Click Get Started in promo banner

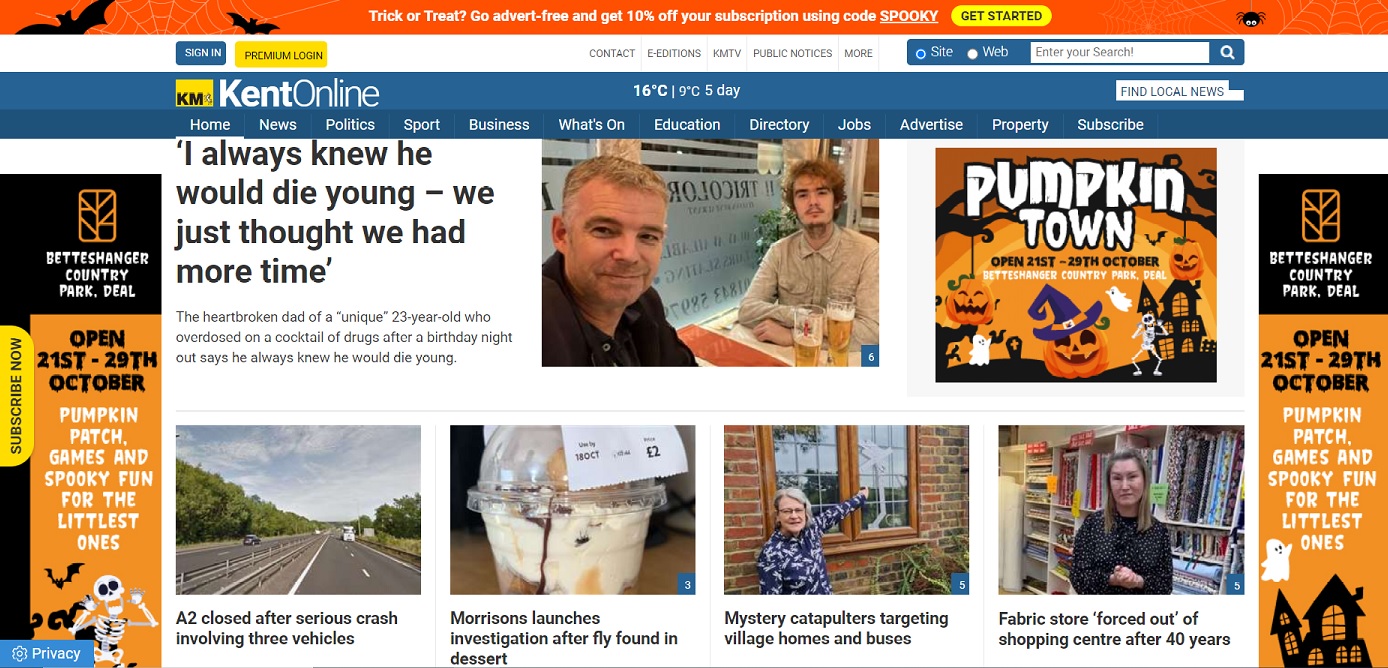(1001, 16)
